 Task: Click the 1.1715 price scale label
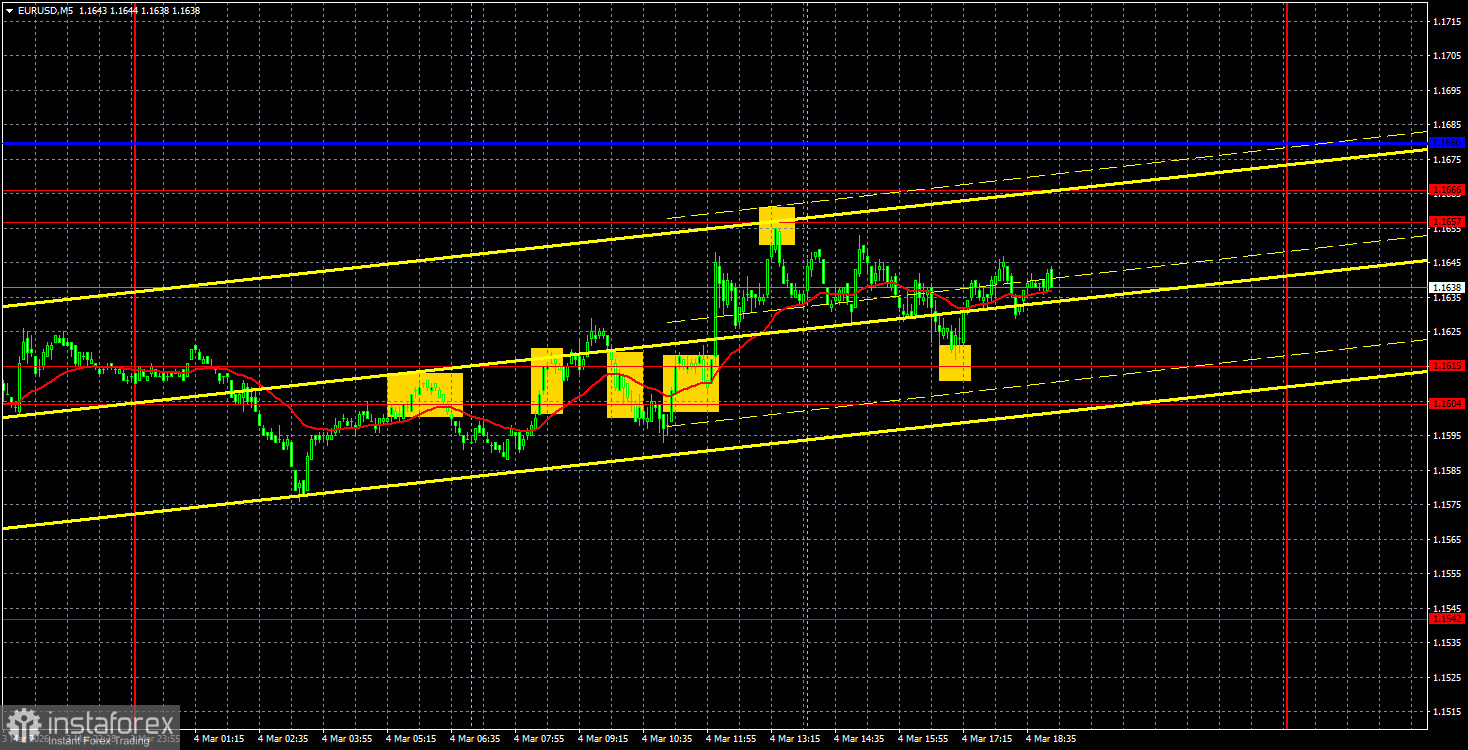[1447, 21]
